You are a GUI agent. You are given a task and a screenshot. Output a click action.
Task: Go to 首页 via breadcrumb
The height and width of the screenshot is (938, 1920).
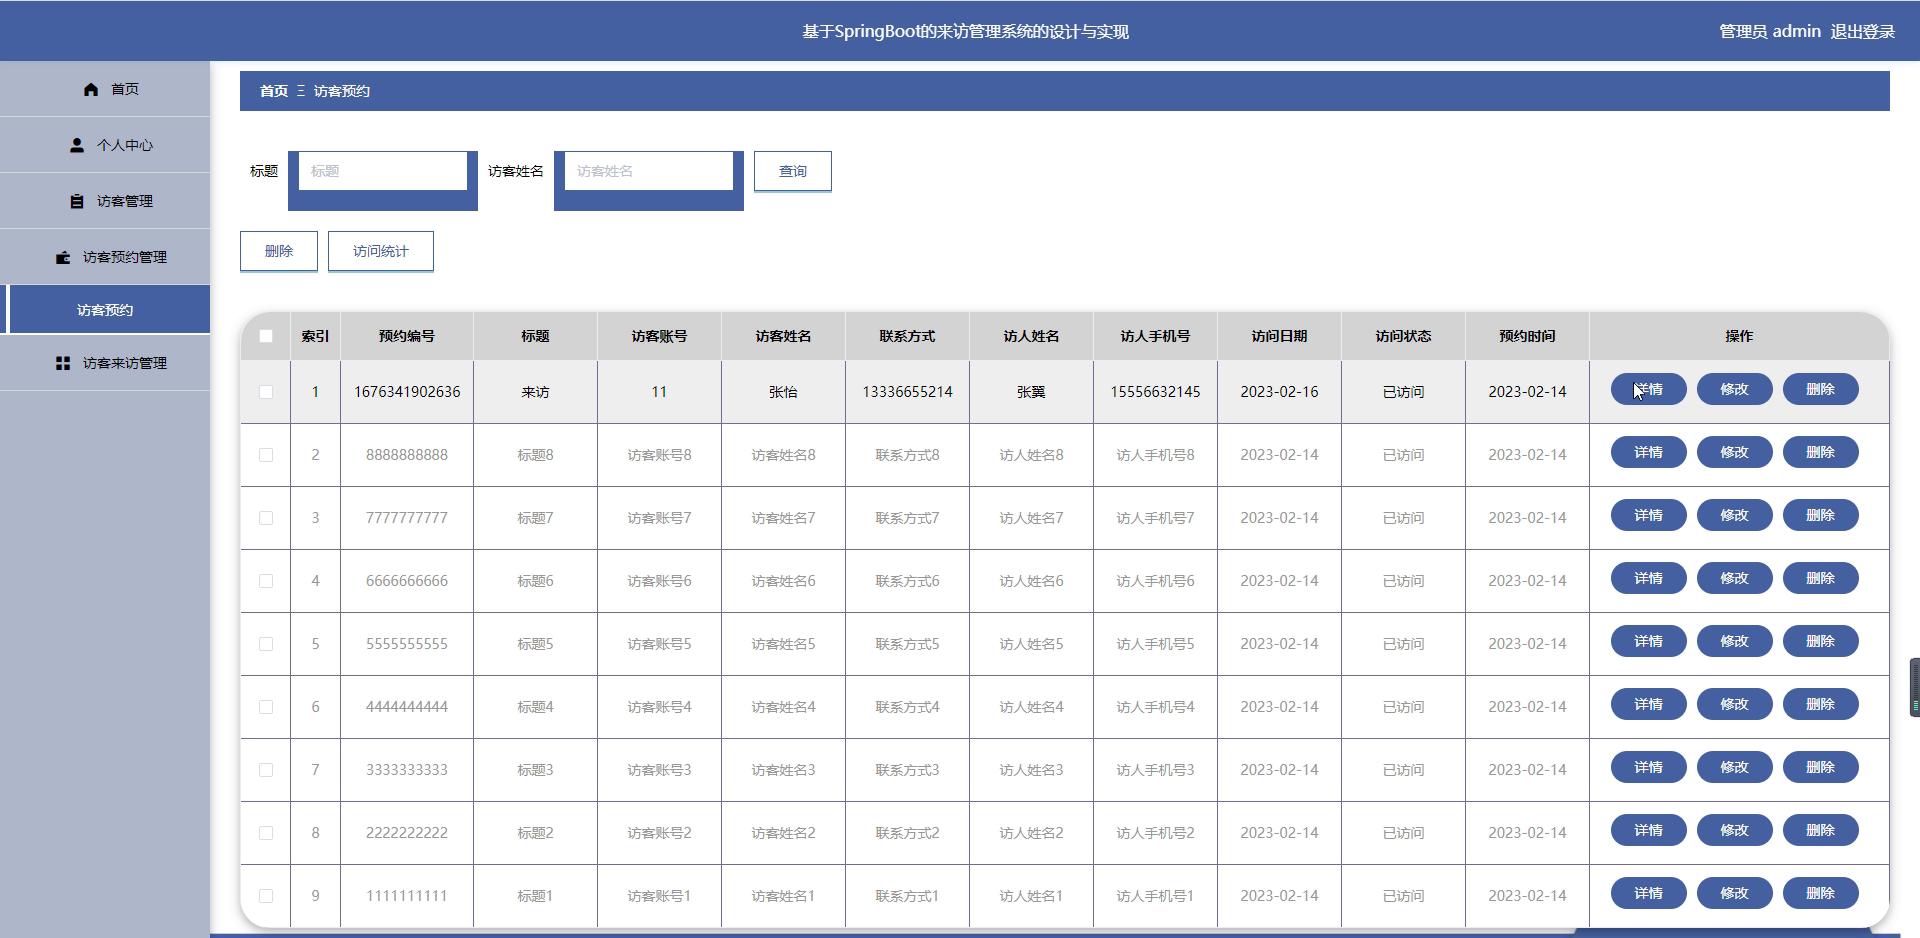[274, 91]
